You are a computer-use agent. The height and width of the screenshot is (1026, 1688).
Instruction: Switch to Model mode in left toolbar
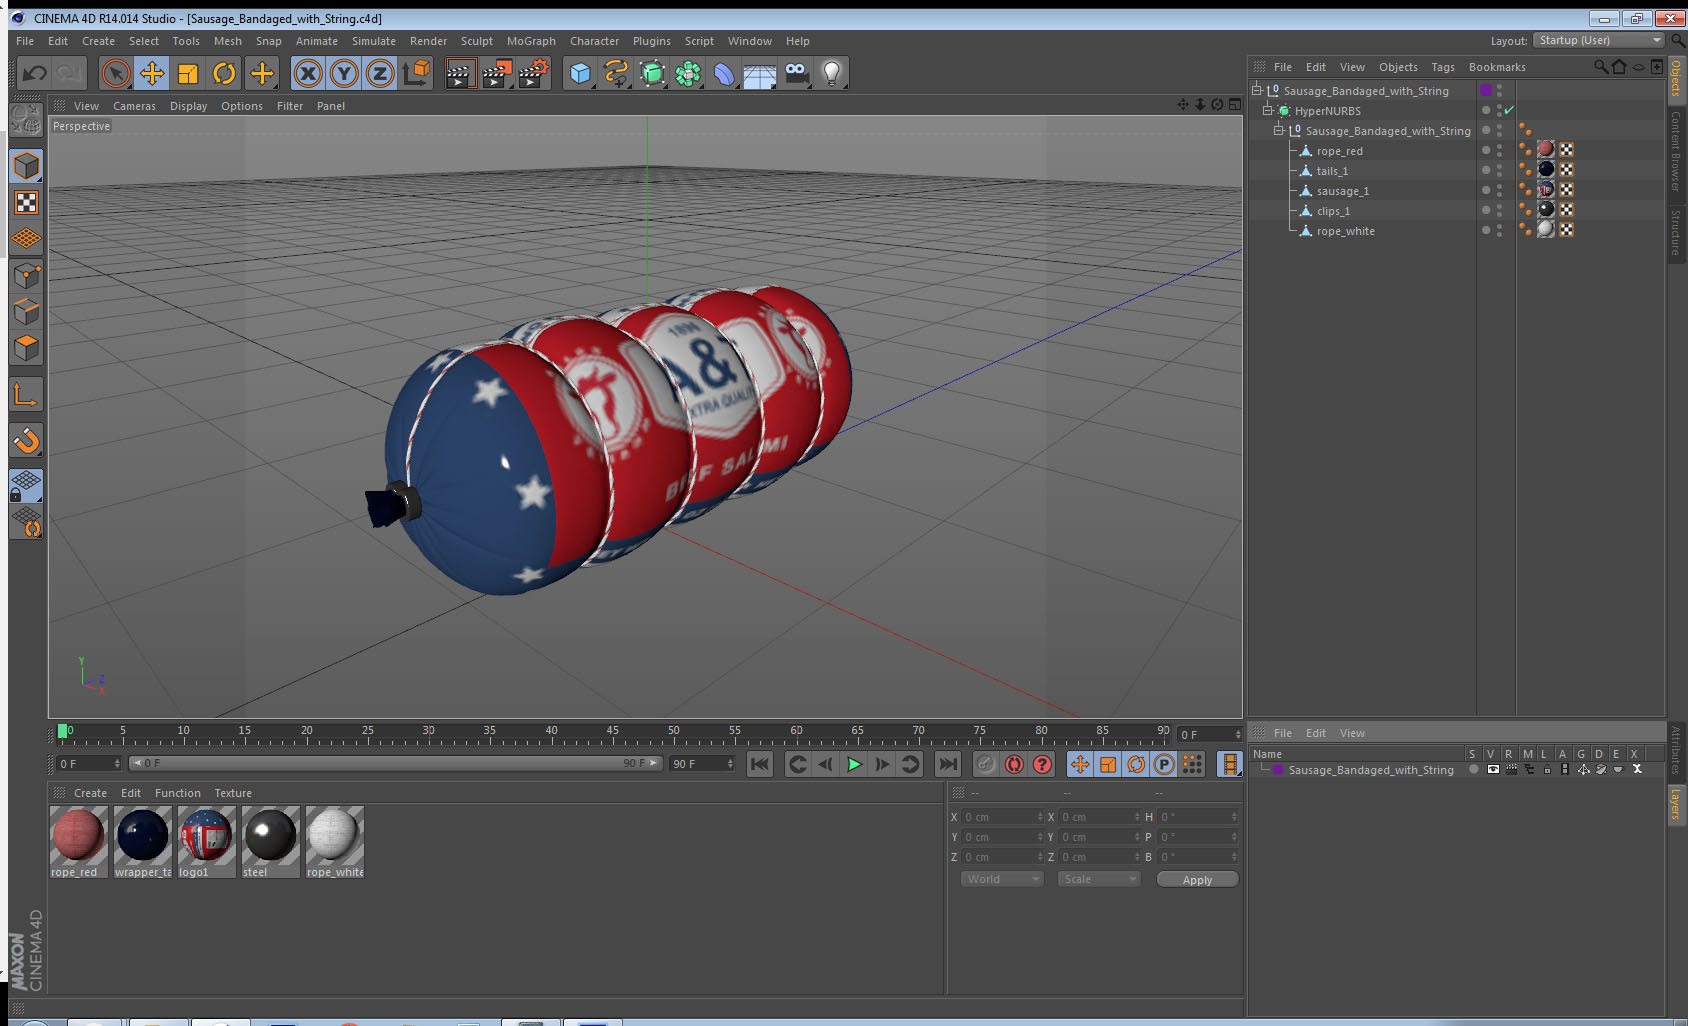(x=27, y=166)
